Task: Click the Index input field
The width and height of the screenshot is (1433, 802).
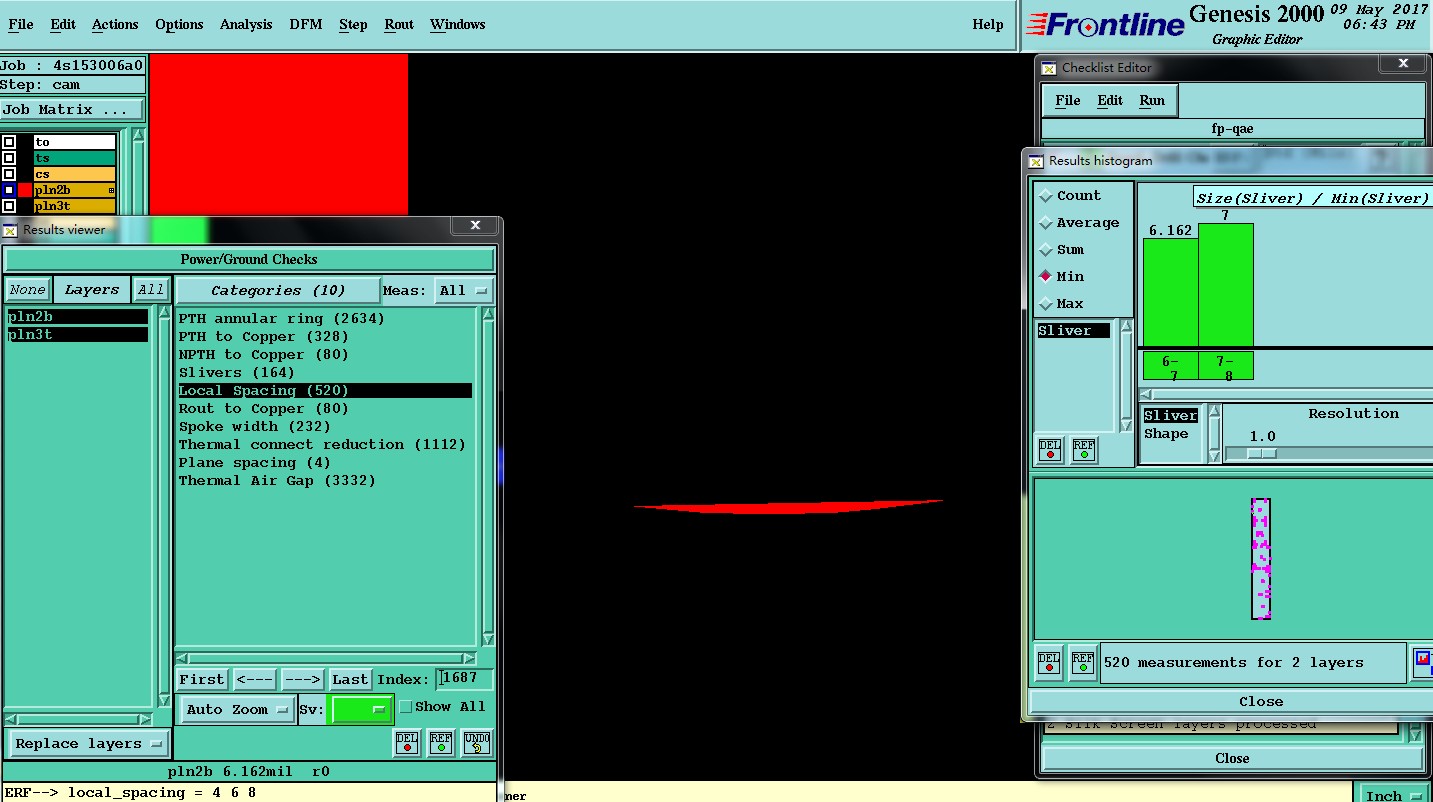Action: (x=464, y=679)
